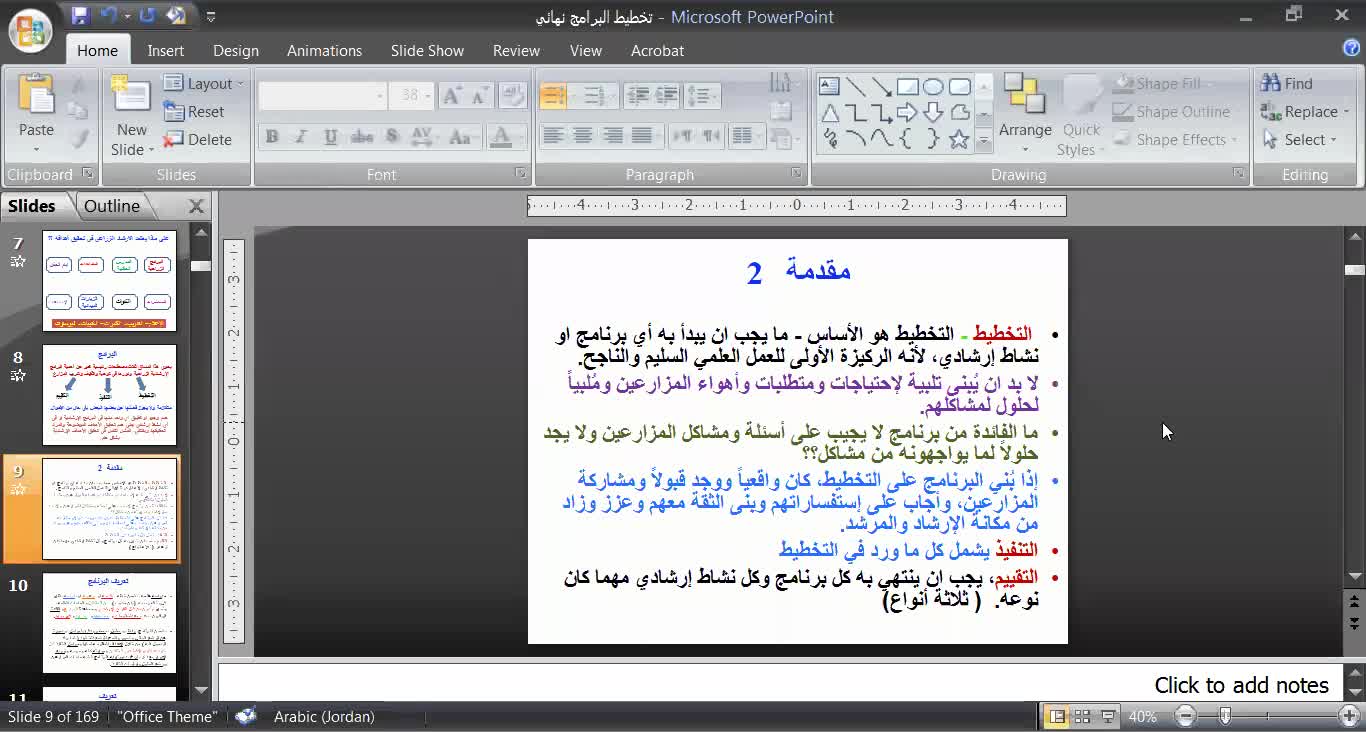Toggle Text Shadow formatting
The height and width of the screenshot is (732, 1366).
tap(392, 137)
